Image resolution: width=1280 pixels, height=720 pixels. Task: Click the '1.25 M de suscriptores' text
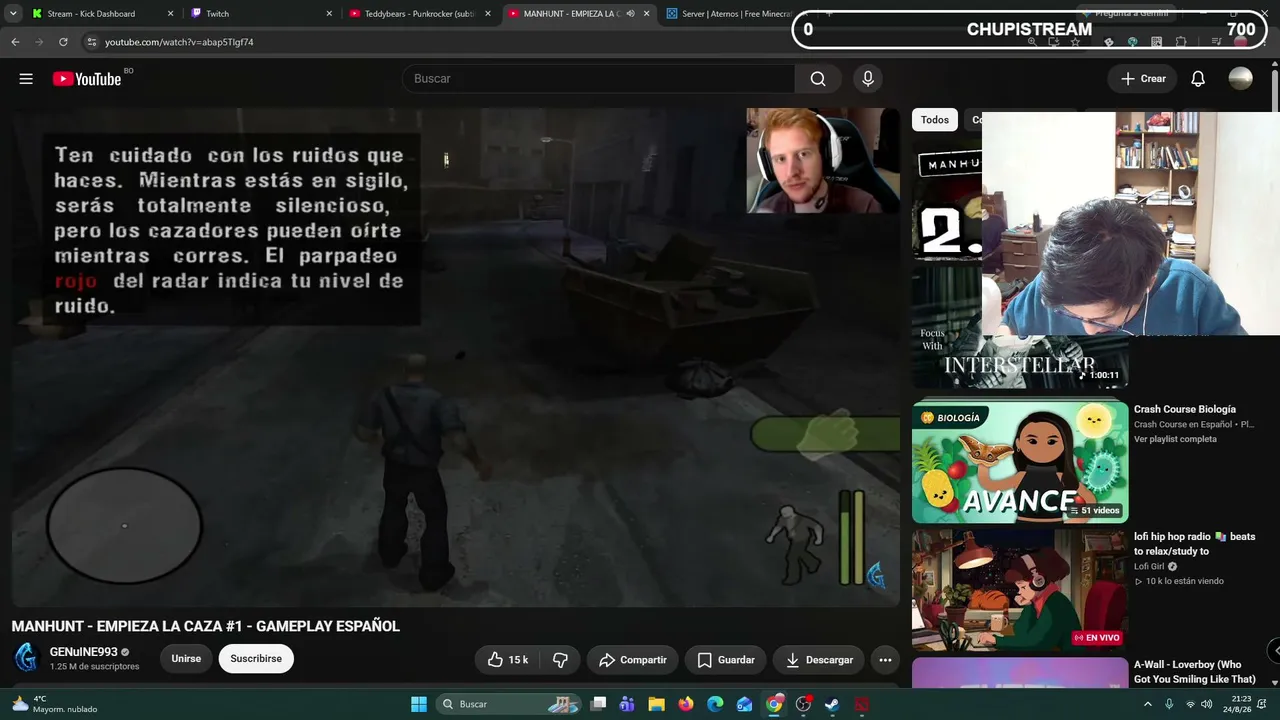coord(95,667)
